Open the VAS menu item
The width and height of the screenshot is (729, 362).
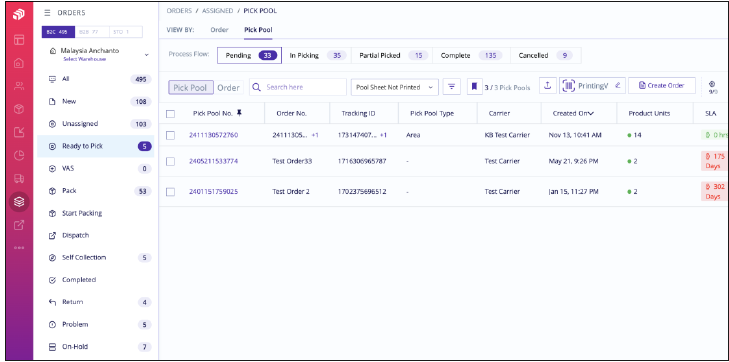tap(95, 169)
